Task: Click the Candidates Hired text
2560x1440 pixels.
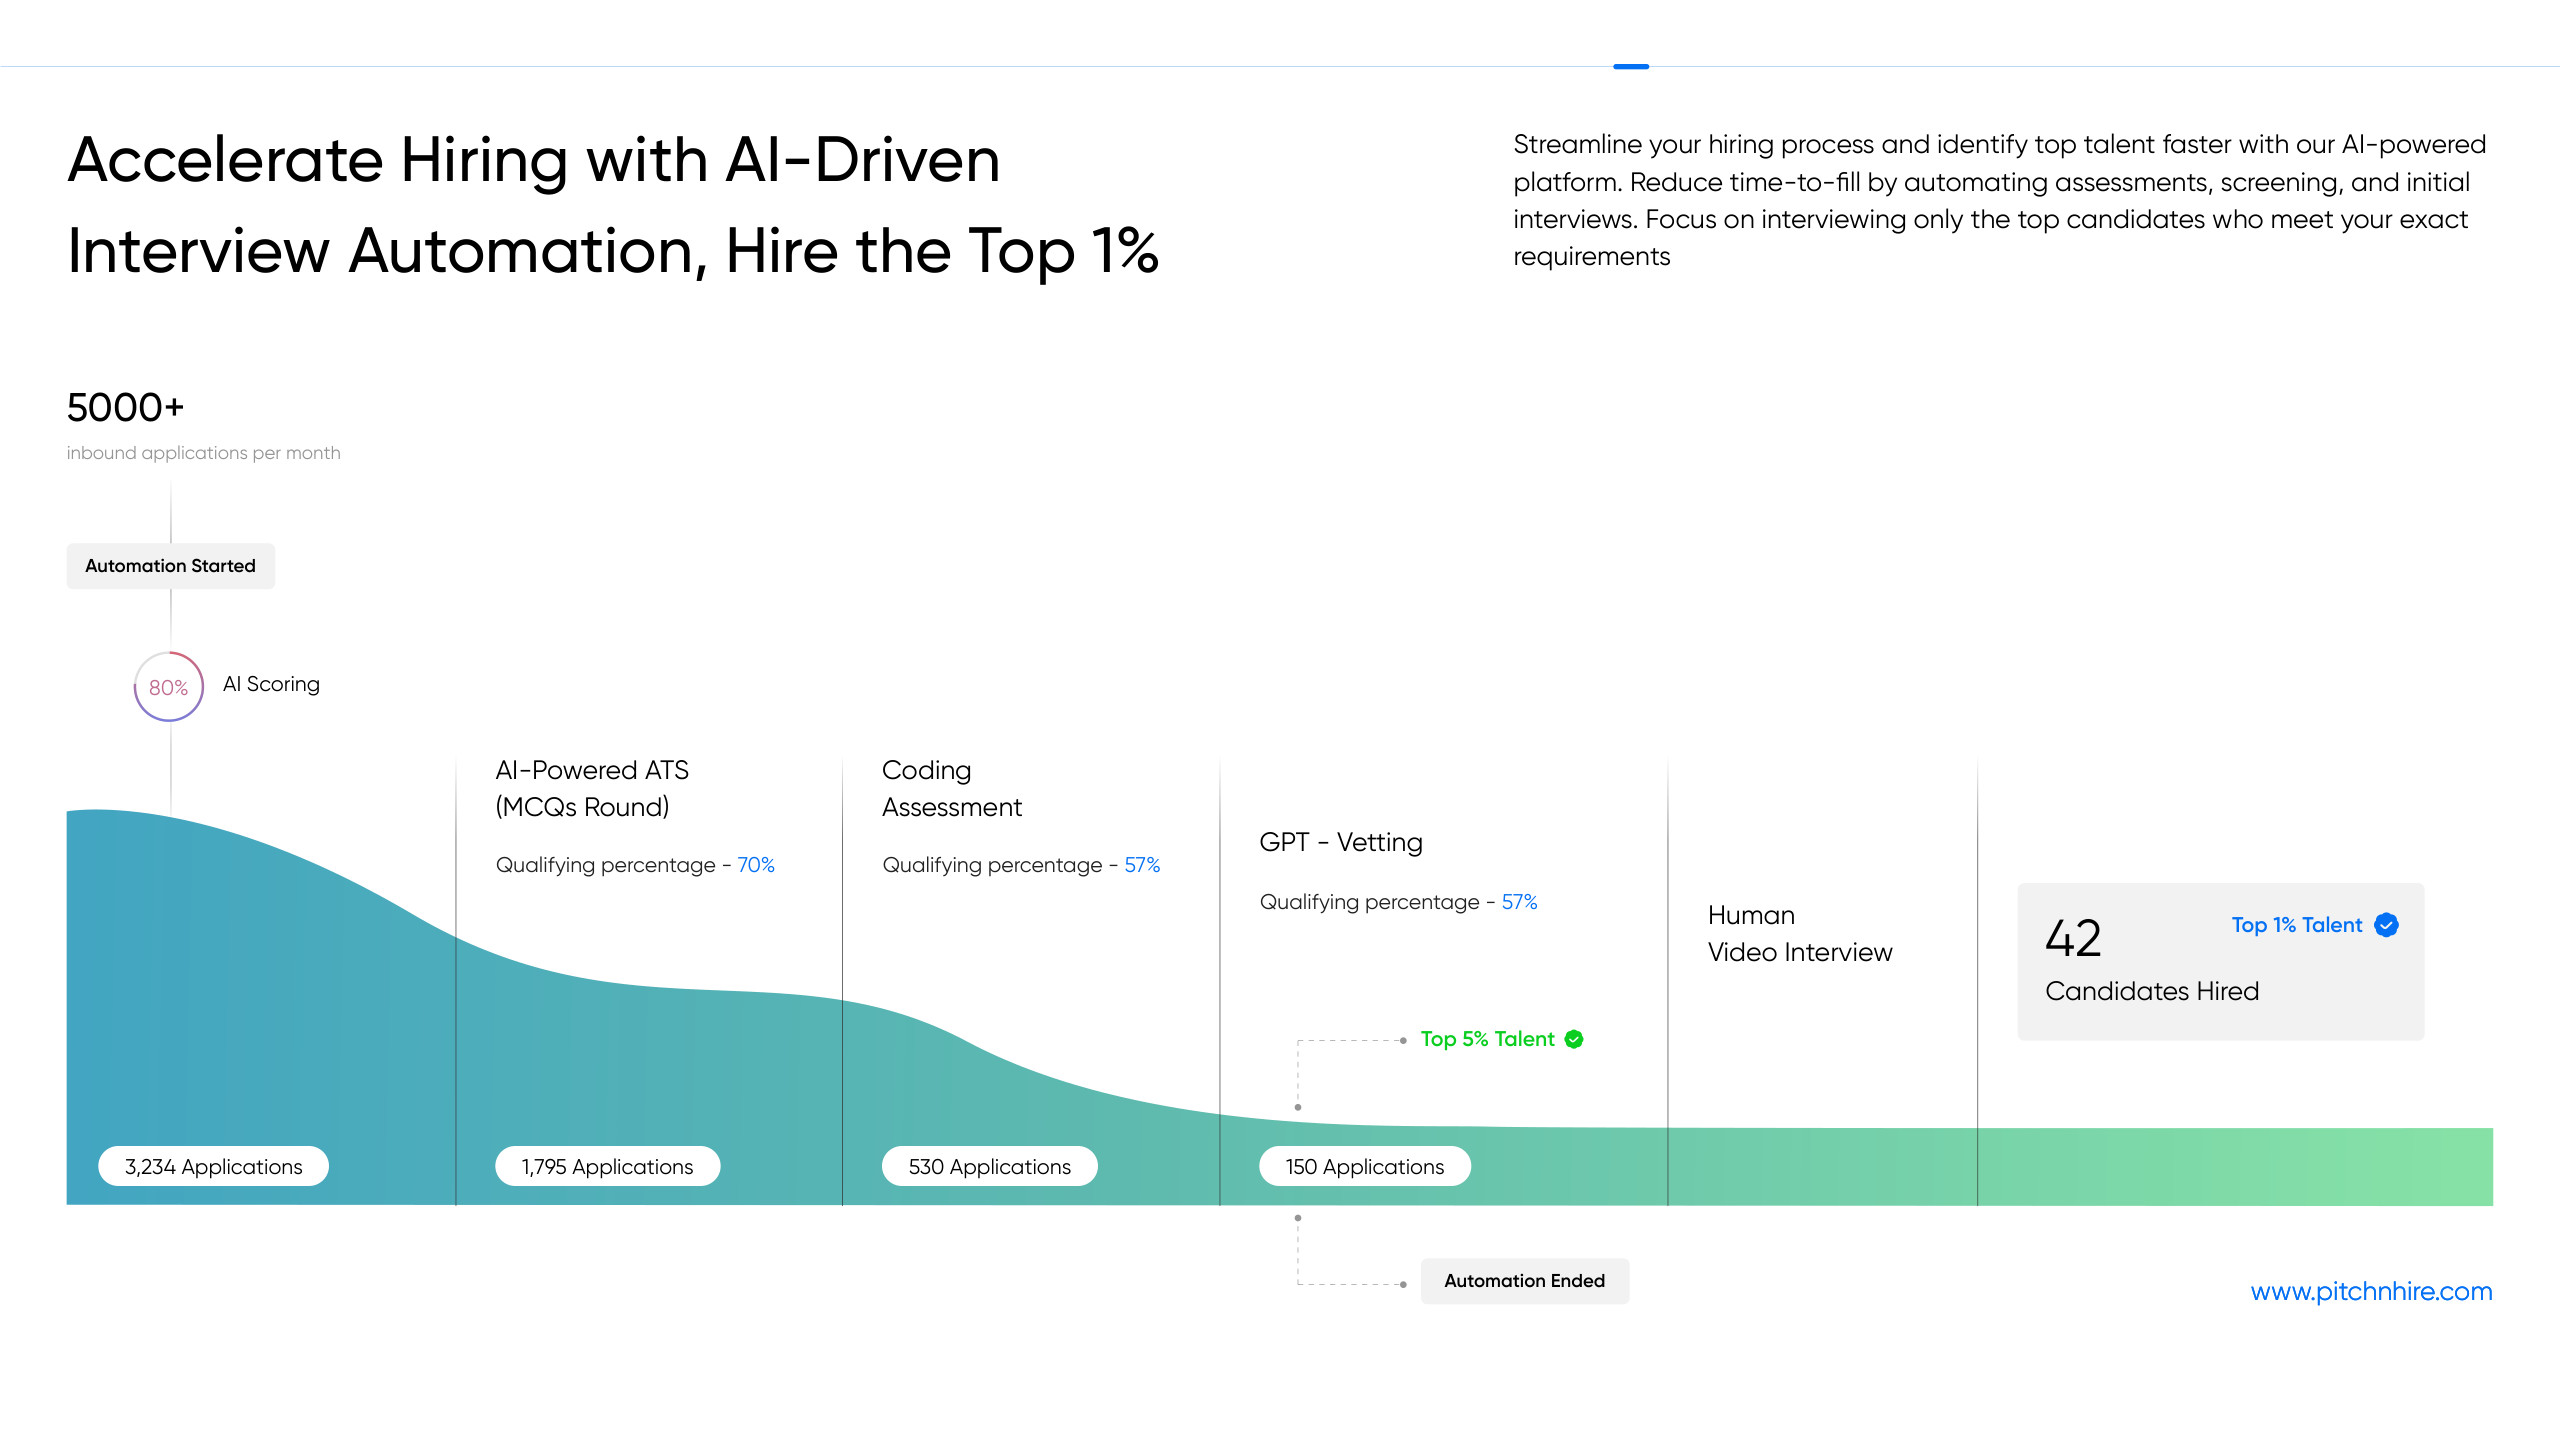Action: point(2152,991)
